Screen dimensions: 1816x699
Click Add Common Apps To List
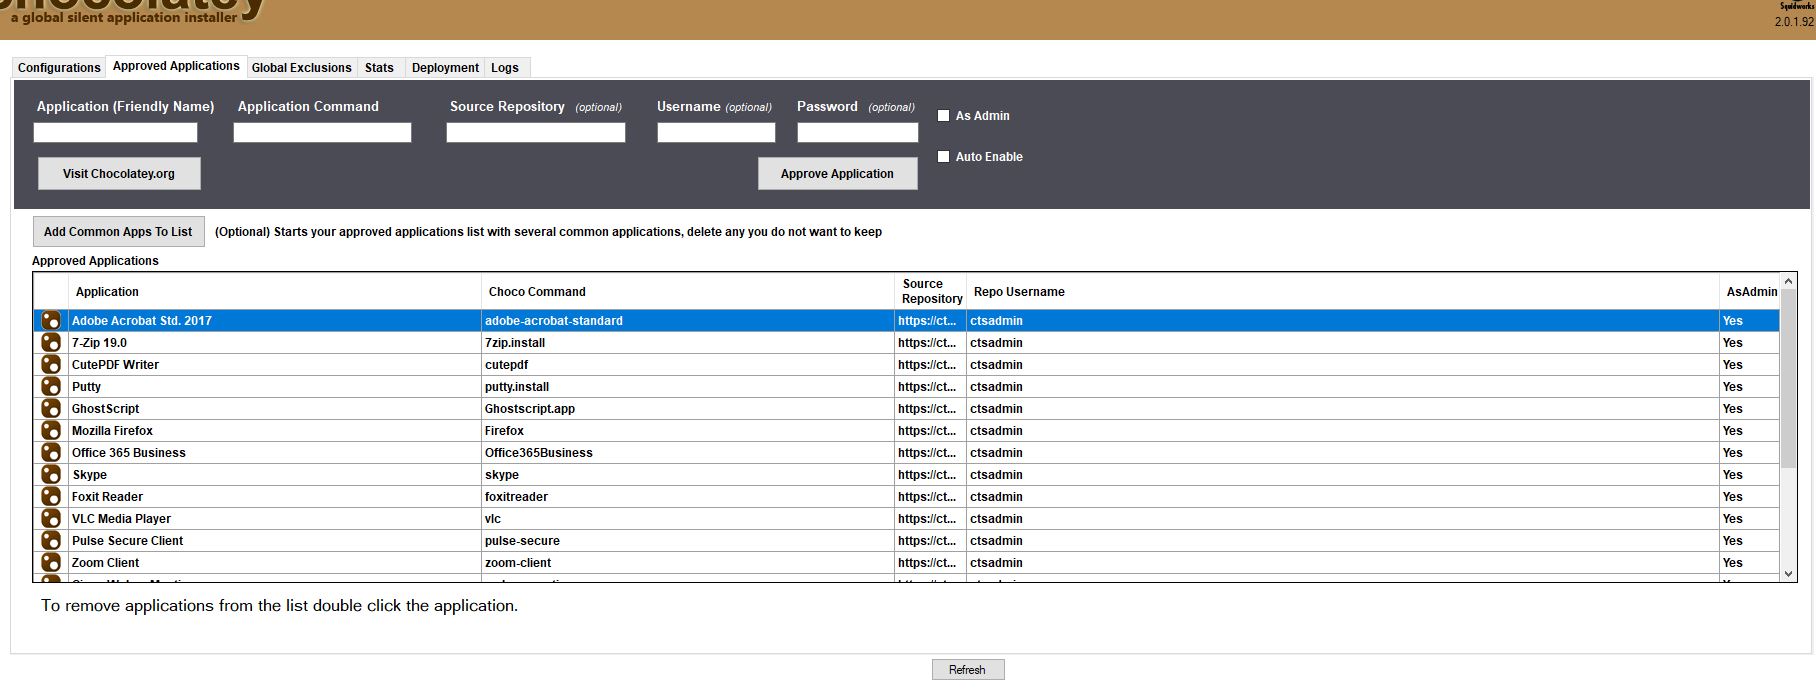click(118, 232)
